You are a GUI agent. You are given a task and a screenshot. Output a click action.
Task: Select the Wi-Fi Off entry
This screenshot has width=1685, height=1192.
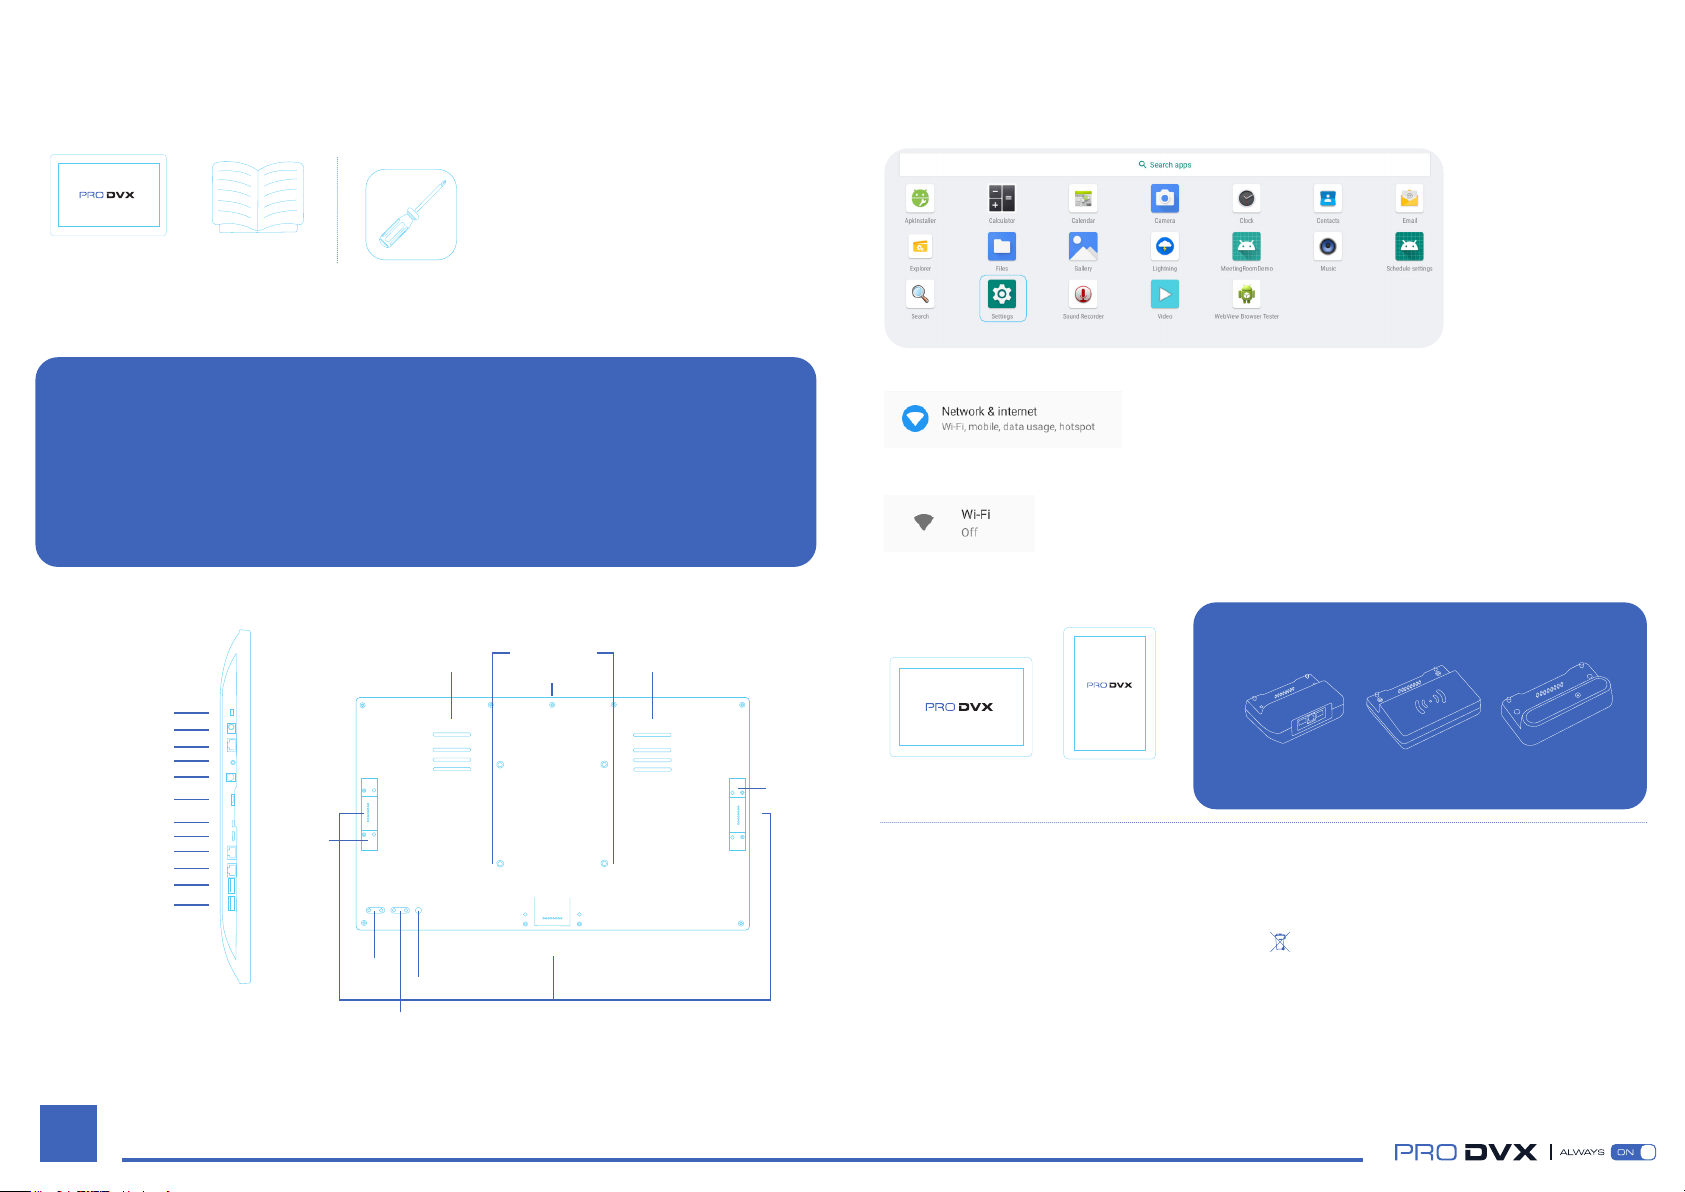click(958, 523)
